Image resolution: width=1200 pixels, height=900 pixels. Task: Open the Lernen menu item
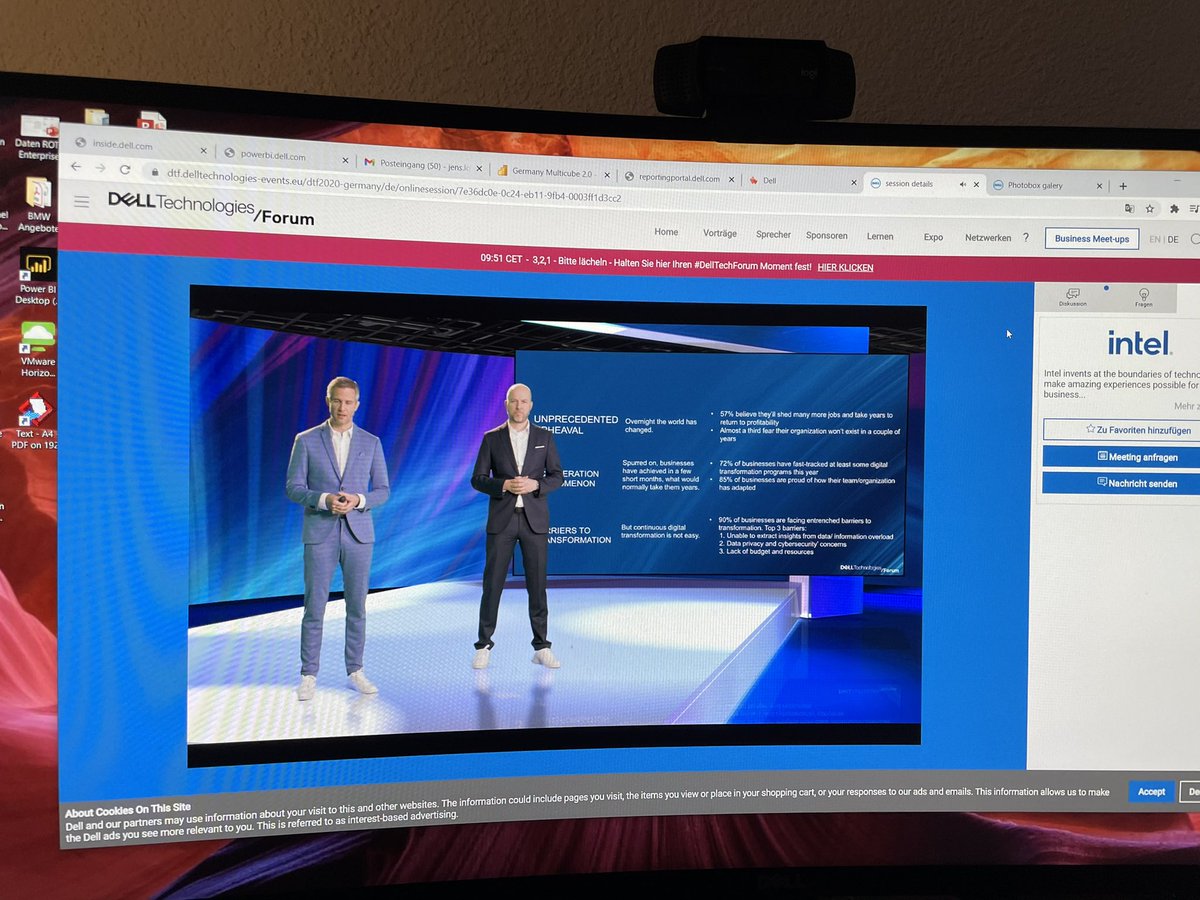880,237
